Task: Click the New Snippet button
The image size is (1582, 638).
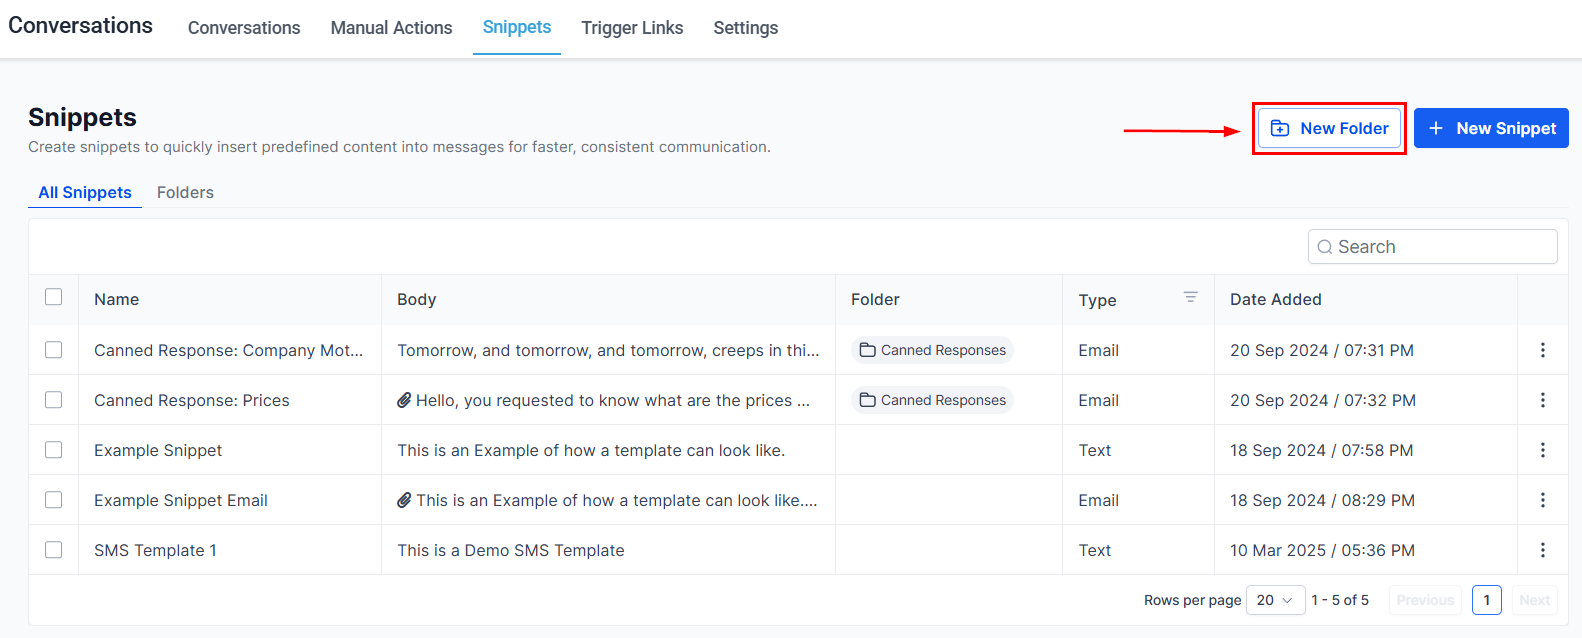Action: 1491,128
